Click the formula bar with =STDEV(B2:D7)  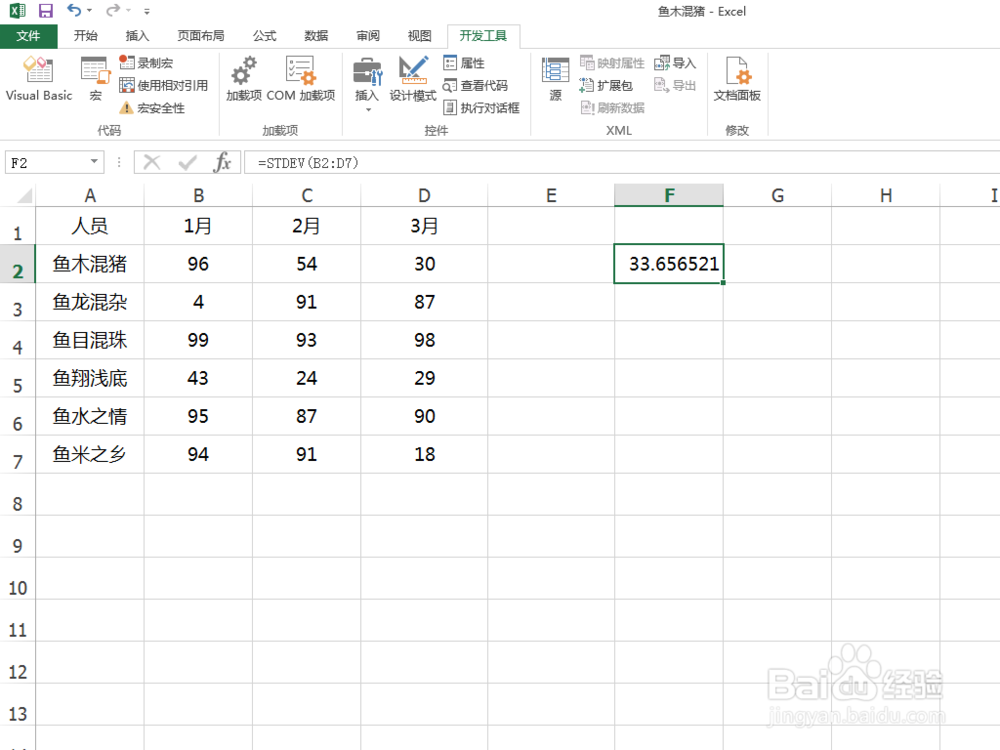(622, 162)
